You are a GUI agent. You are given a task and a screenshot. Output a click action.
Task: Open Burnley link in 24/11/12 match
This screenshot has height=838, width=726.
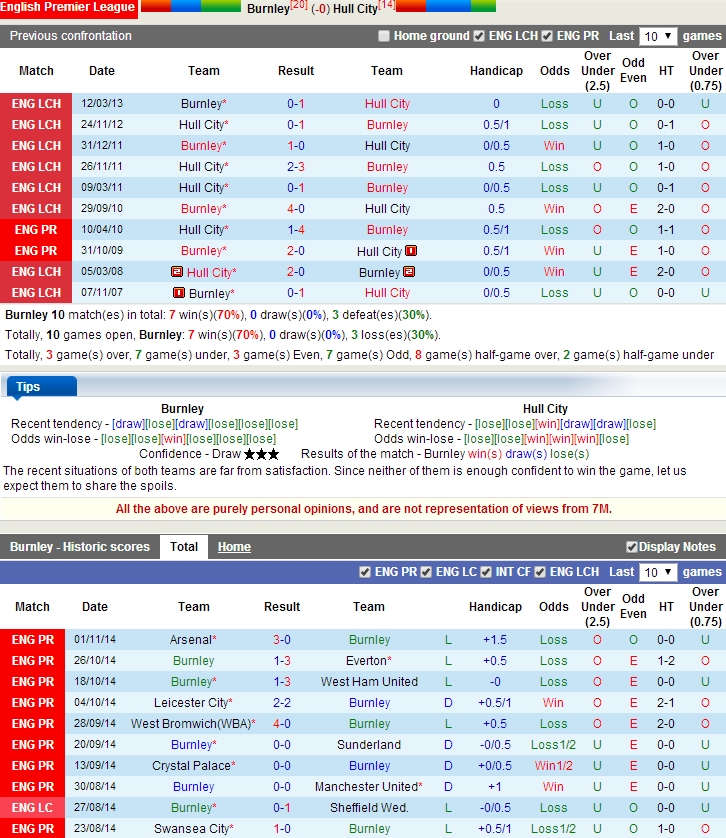click(x=387, y=125)
